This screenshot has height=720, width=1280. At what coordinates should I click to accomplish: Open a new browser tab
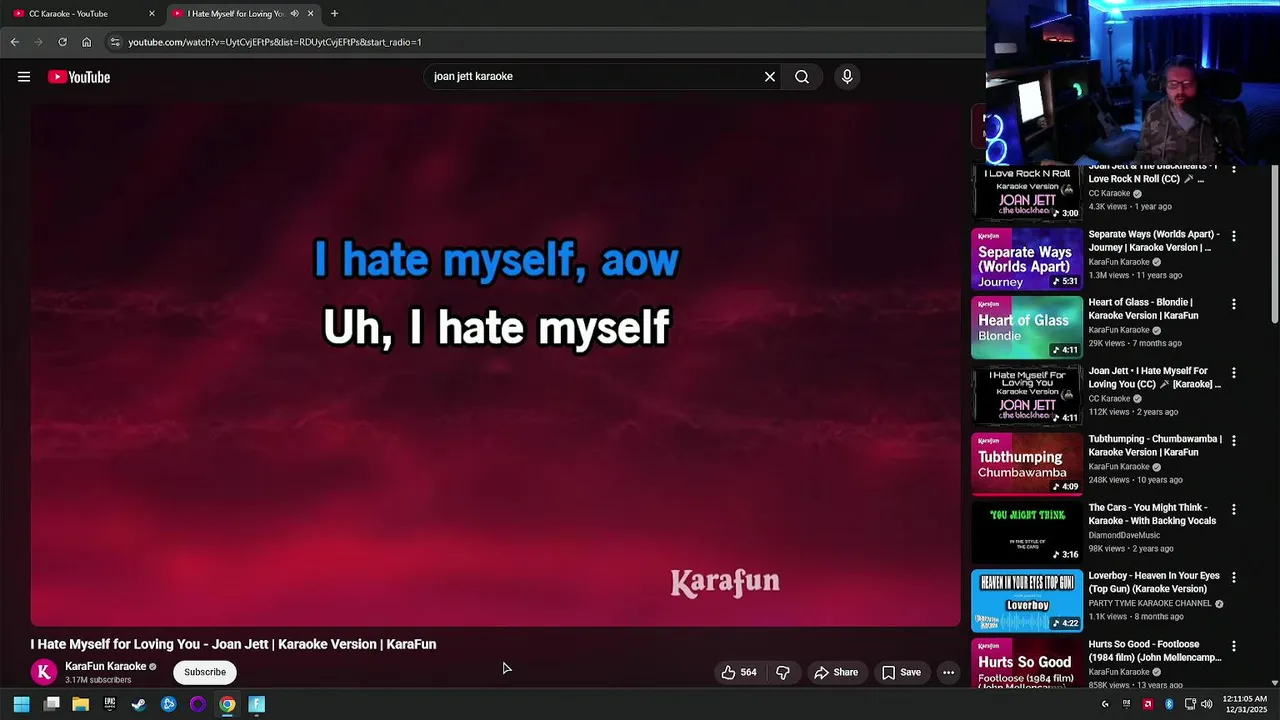[334, 14]
